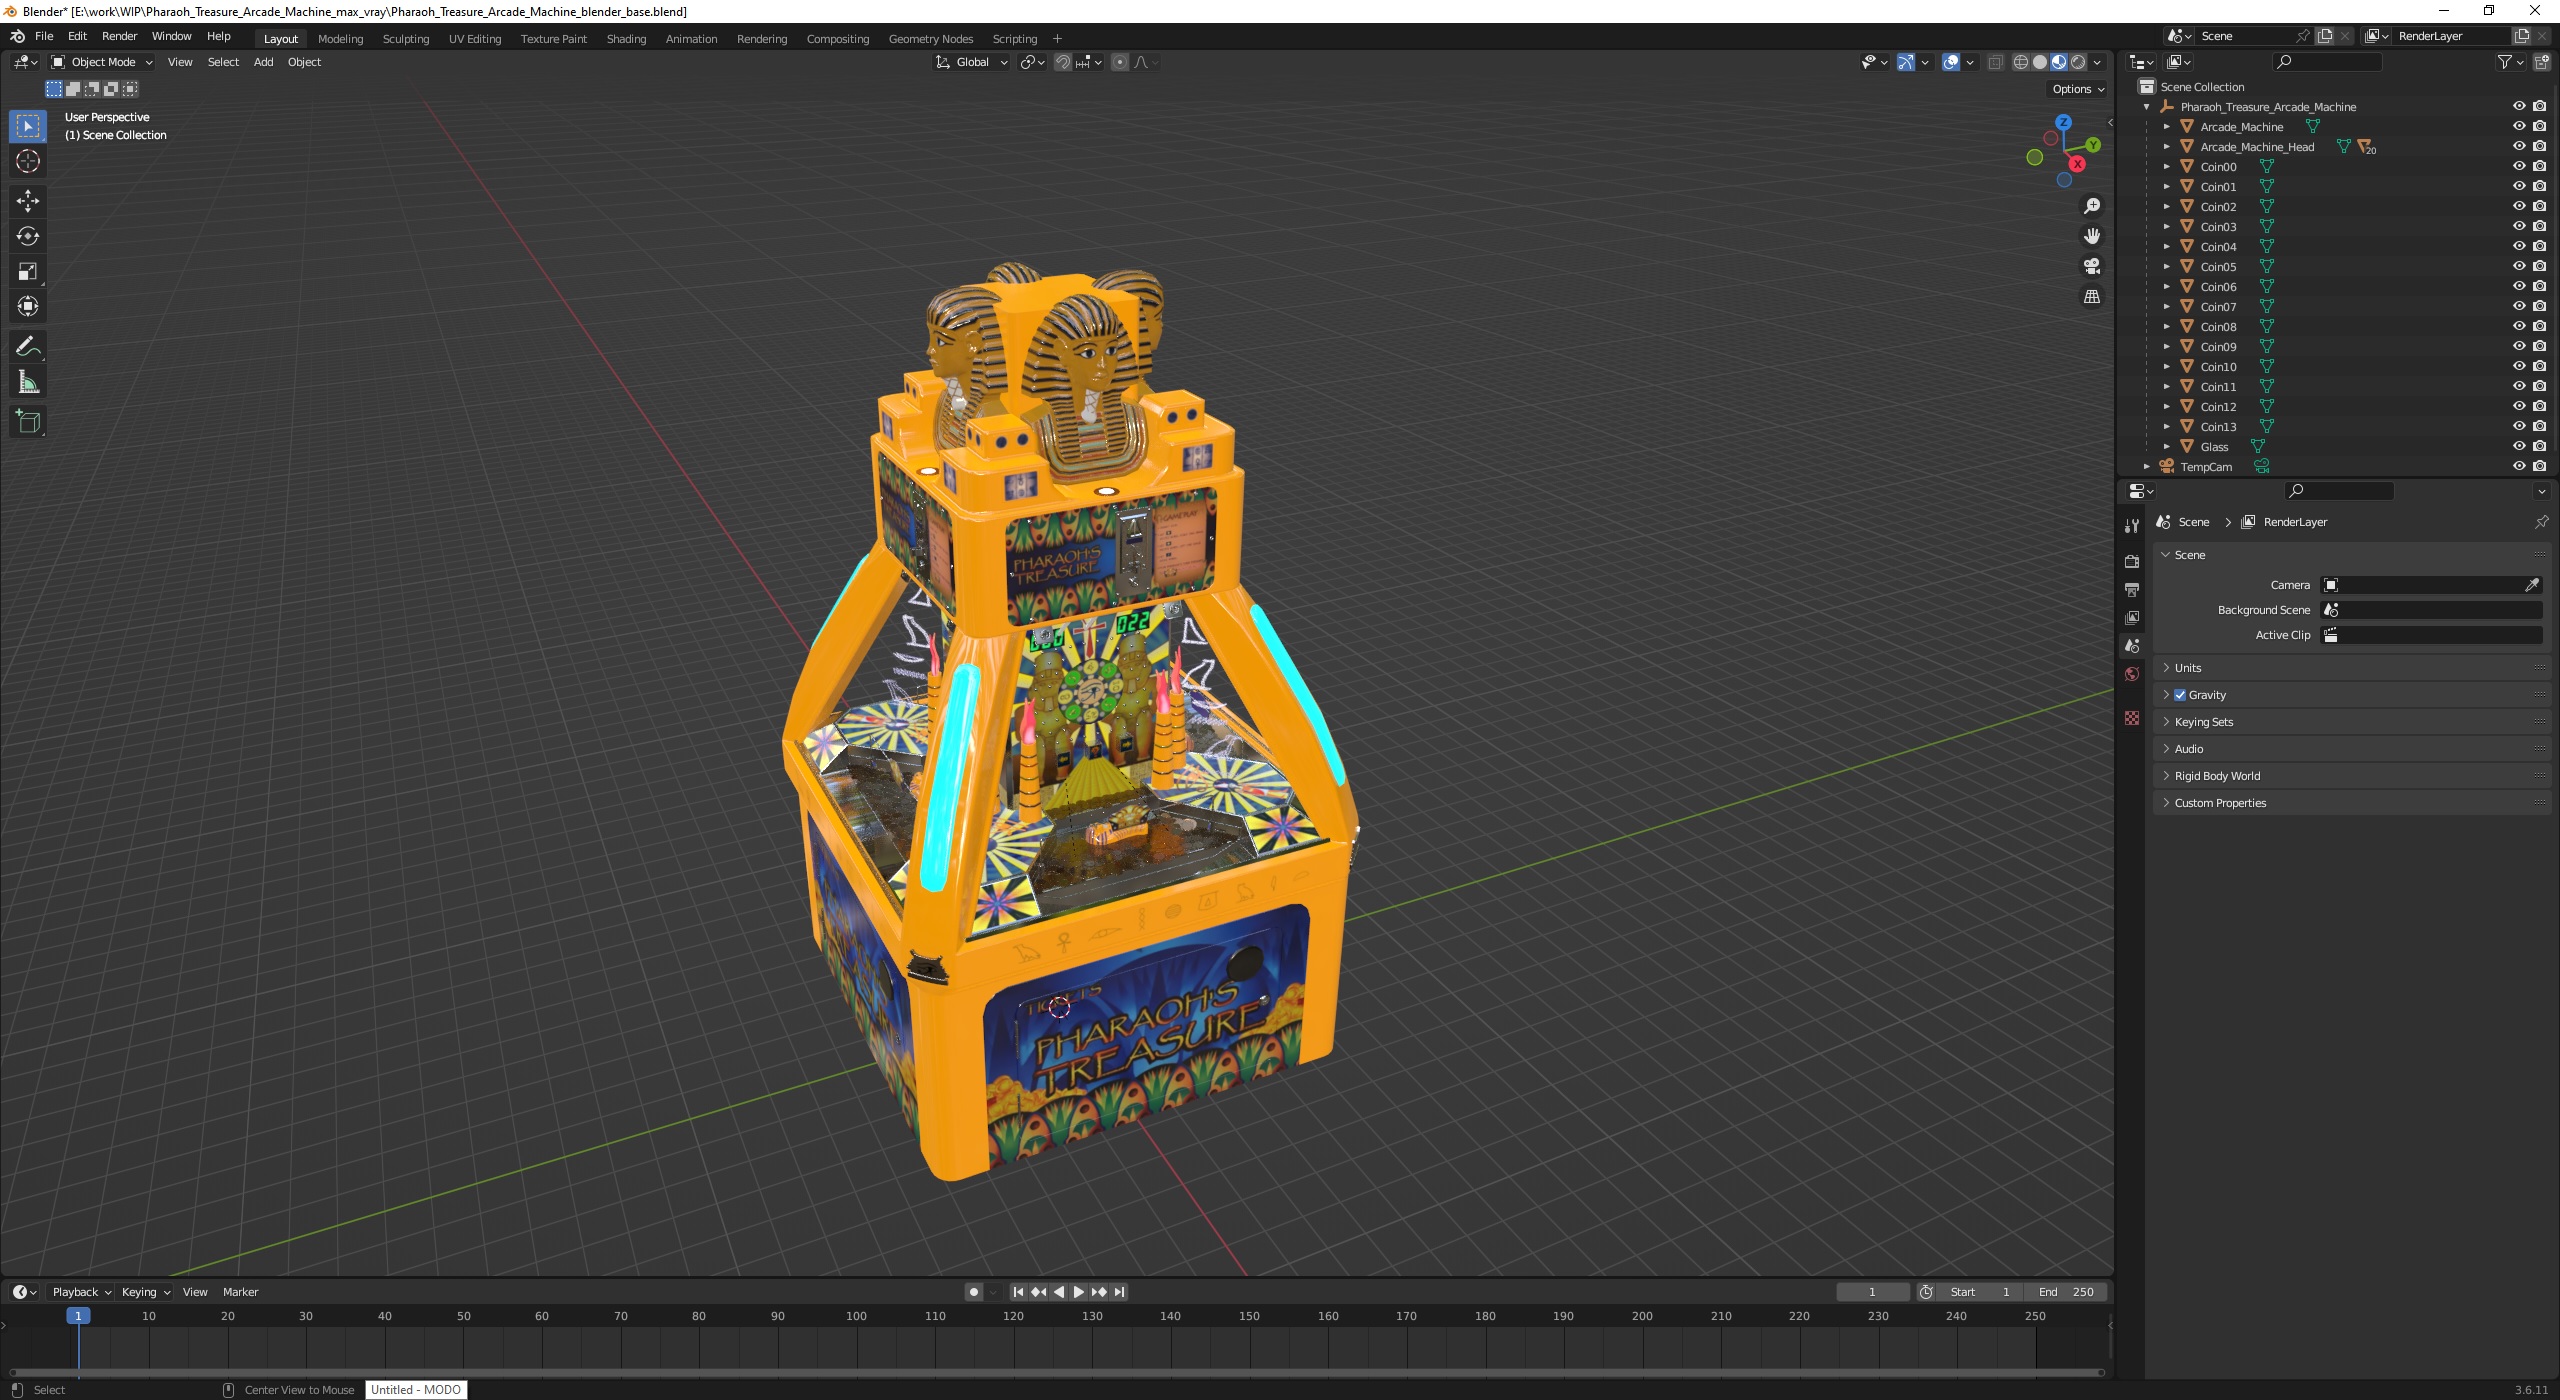Toggle the camera view icon
Screen dimensions: 2560x1400
(x=2091, y=266)
